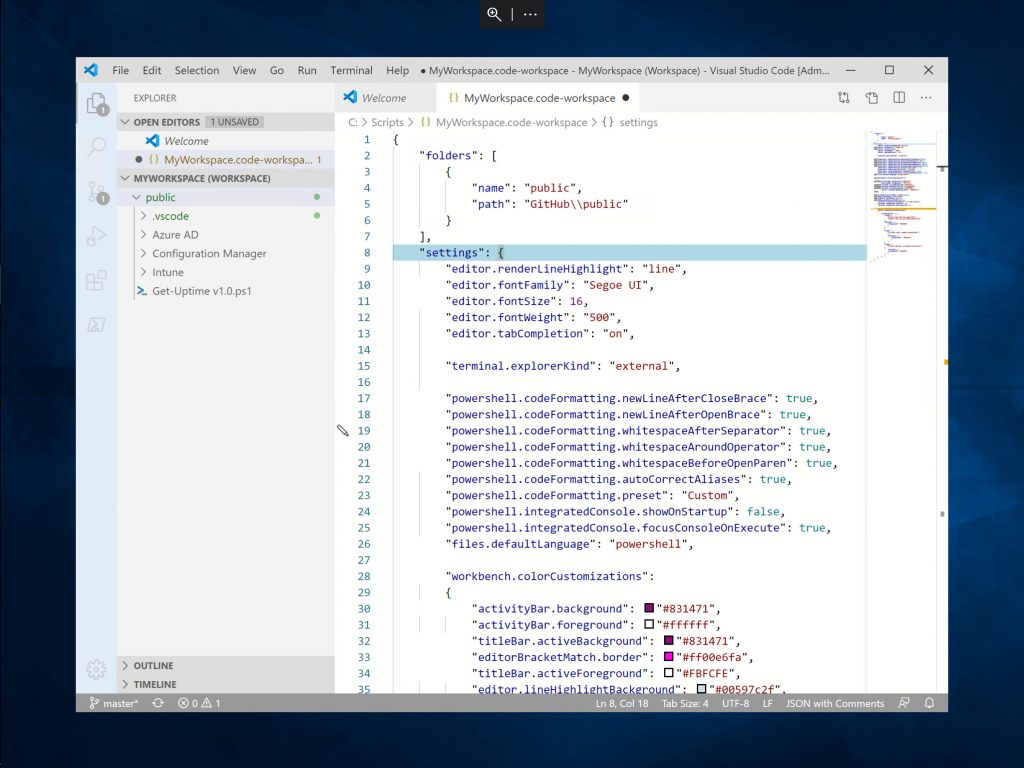This screenshot has width=1024, height=768.
Task: Open the Extensions view
Action: (x=96, y=281)
